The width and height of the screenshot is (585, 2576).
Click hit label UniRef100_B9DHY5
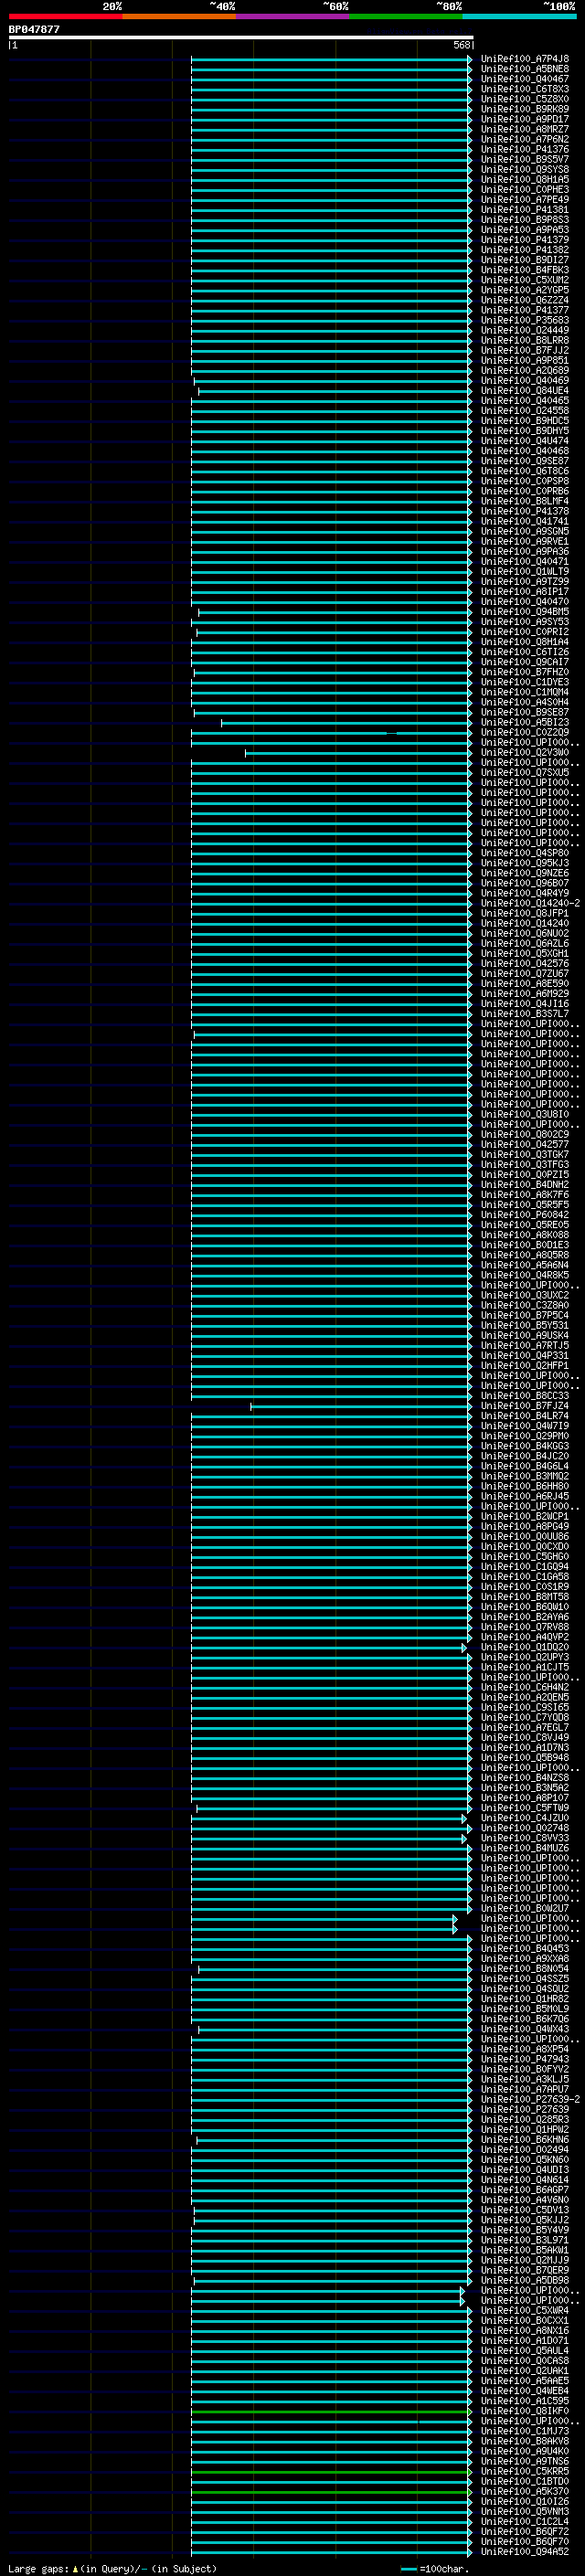pyautogui.click(x=524, y=431)
